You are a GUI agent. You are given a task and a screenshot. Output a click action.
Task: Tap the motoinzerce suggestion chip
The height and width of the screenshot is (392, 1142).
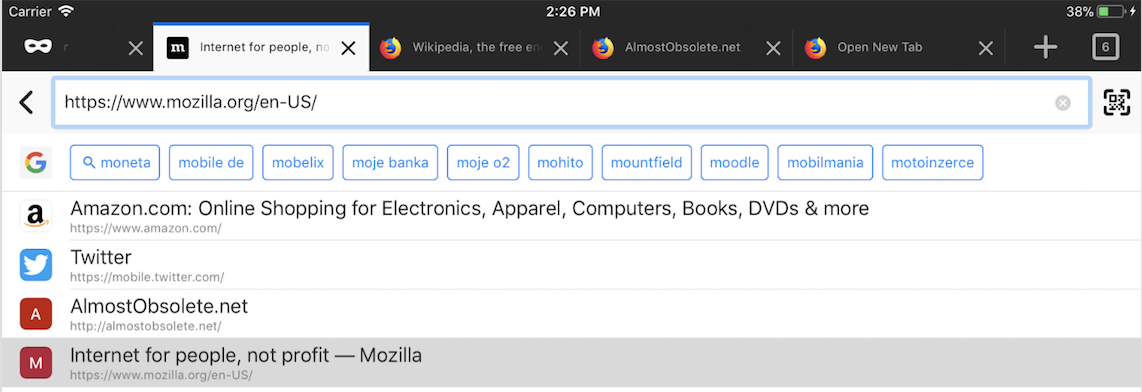(x=932, y=162)
